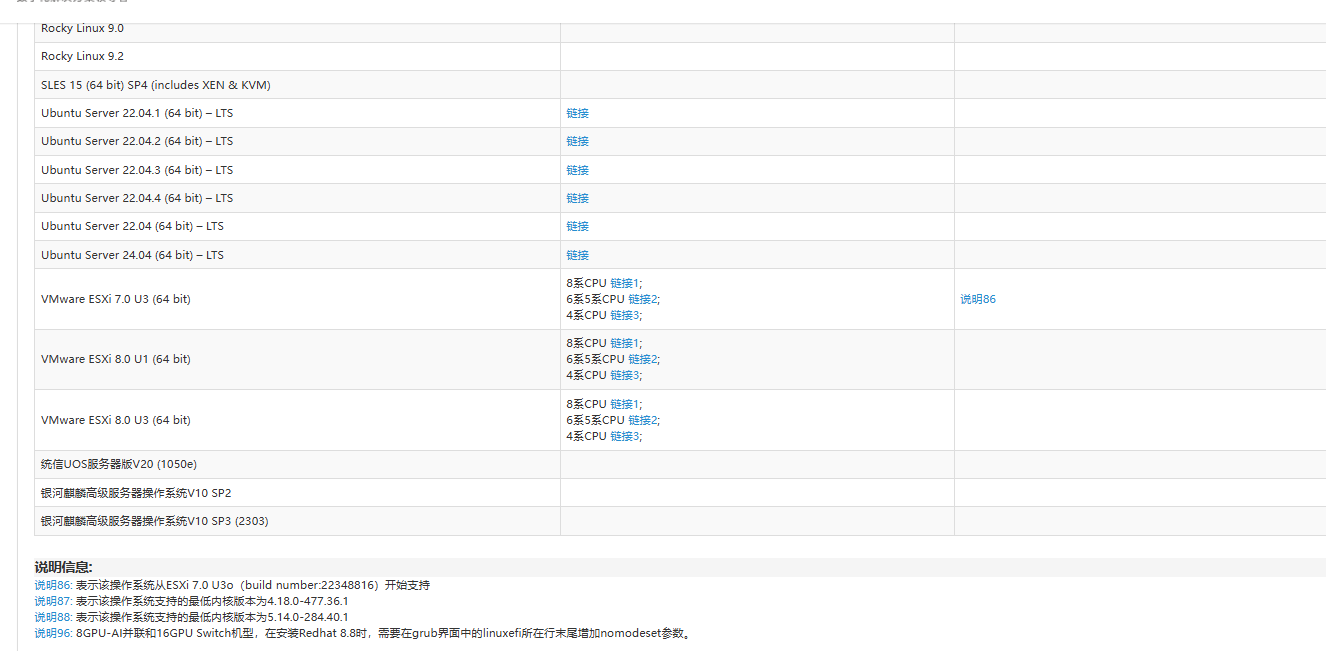Select the 银河麒麟高级服务器操作系统V10 SP3 (2303) cell
Image resolution: width=1326 pixels, height=651 pixels.
click(x=297, y=521)
